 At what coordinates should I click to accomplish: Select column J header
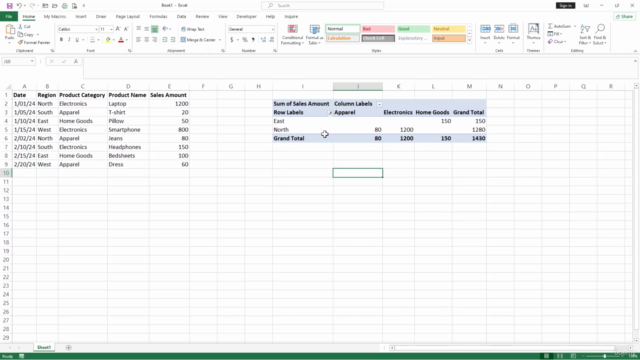pyautogui.click(x=358, y=86)
